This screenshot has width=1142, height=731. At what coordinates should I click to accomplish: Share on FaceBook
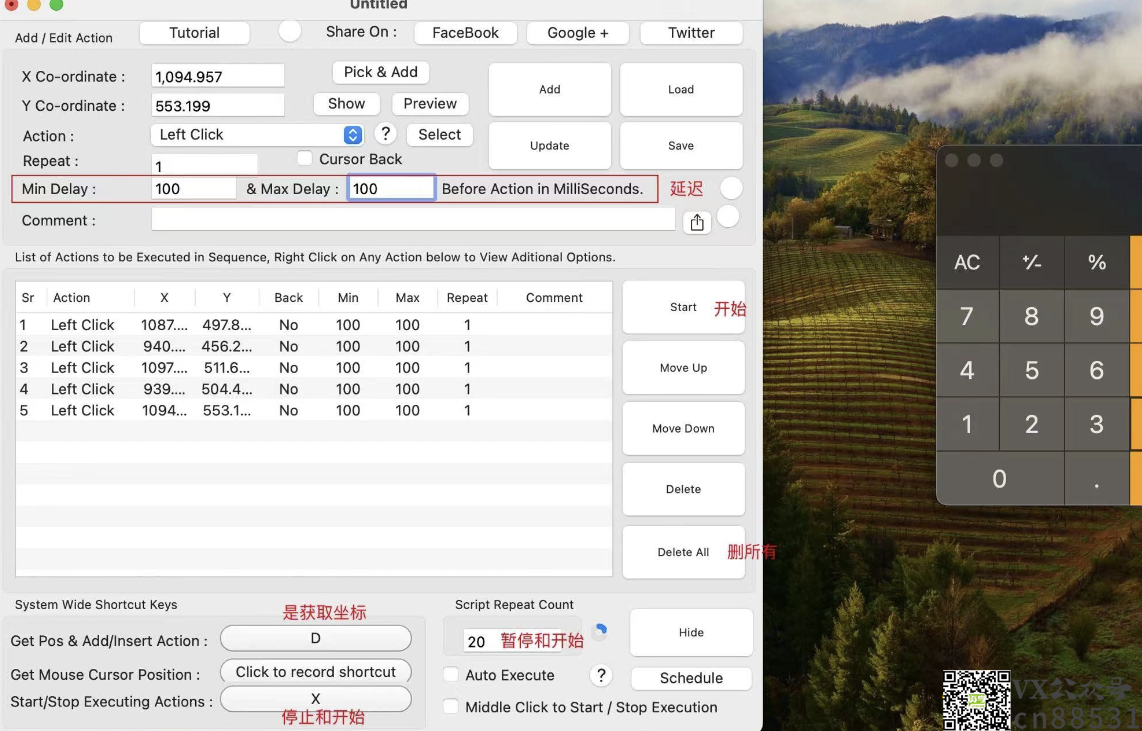click(465, 33)
